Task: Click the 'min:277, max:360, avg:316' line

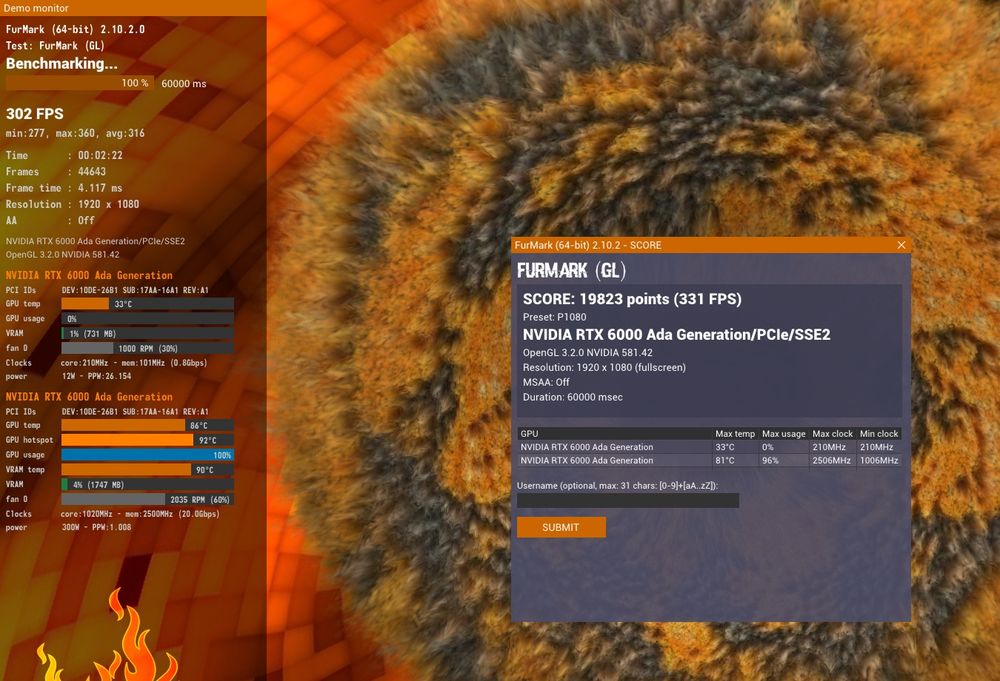Action: coord(75,133)
